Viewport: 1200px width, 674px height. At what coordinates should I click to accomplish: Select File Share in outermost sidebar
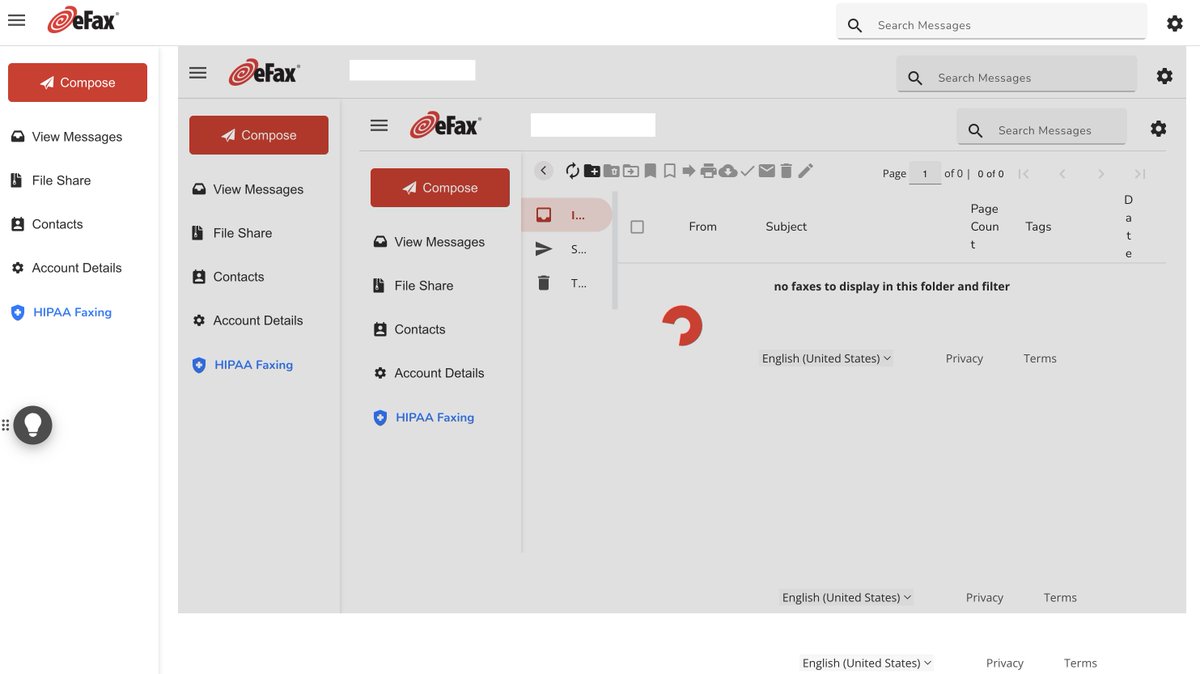pos(50,181)
